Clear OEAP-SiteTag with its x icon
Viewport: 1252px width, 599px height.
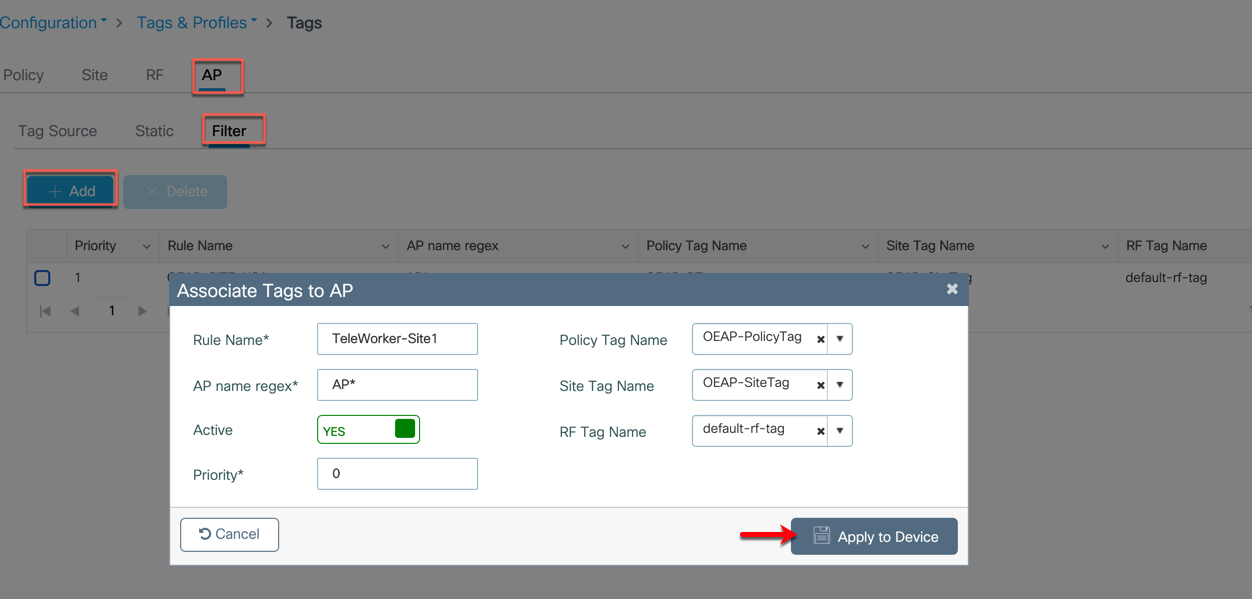point(820,384)
